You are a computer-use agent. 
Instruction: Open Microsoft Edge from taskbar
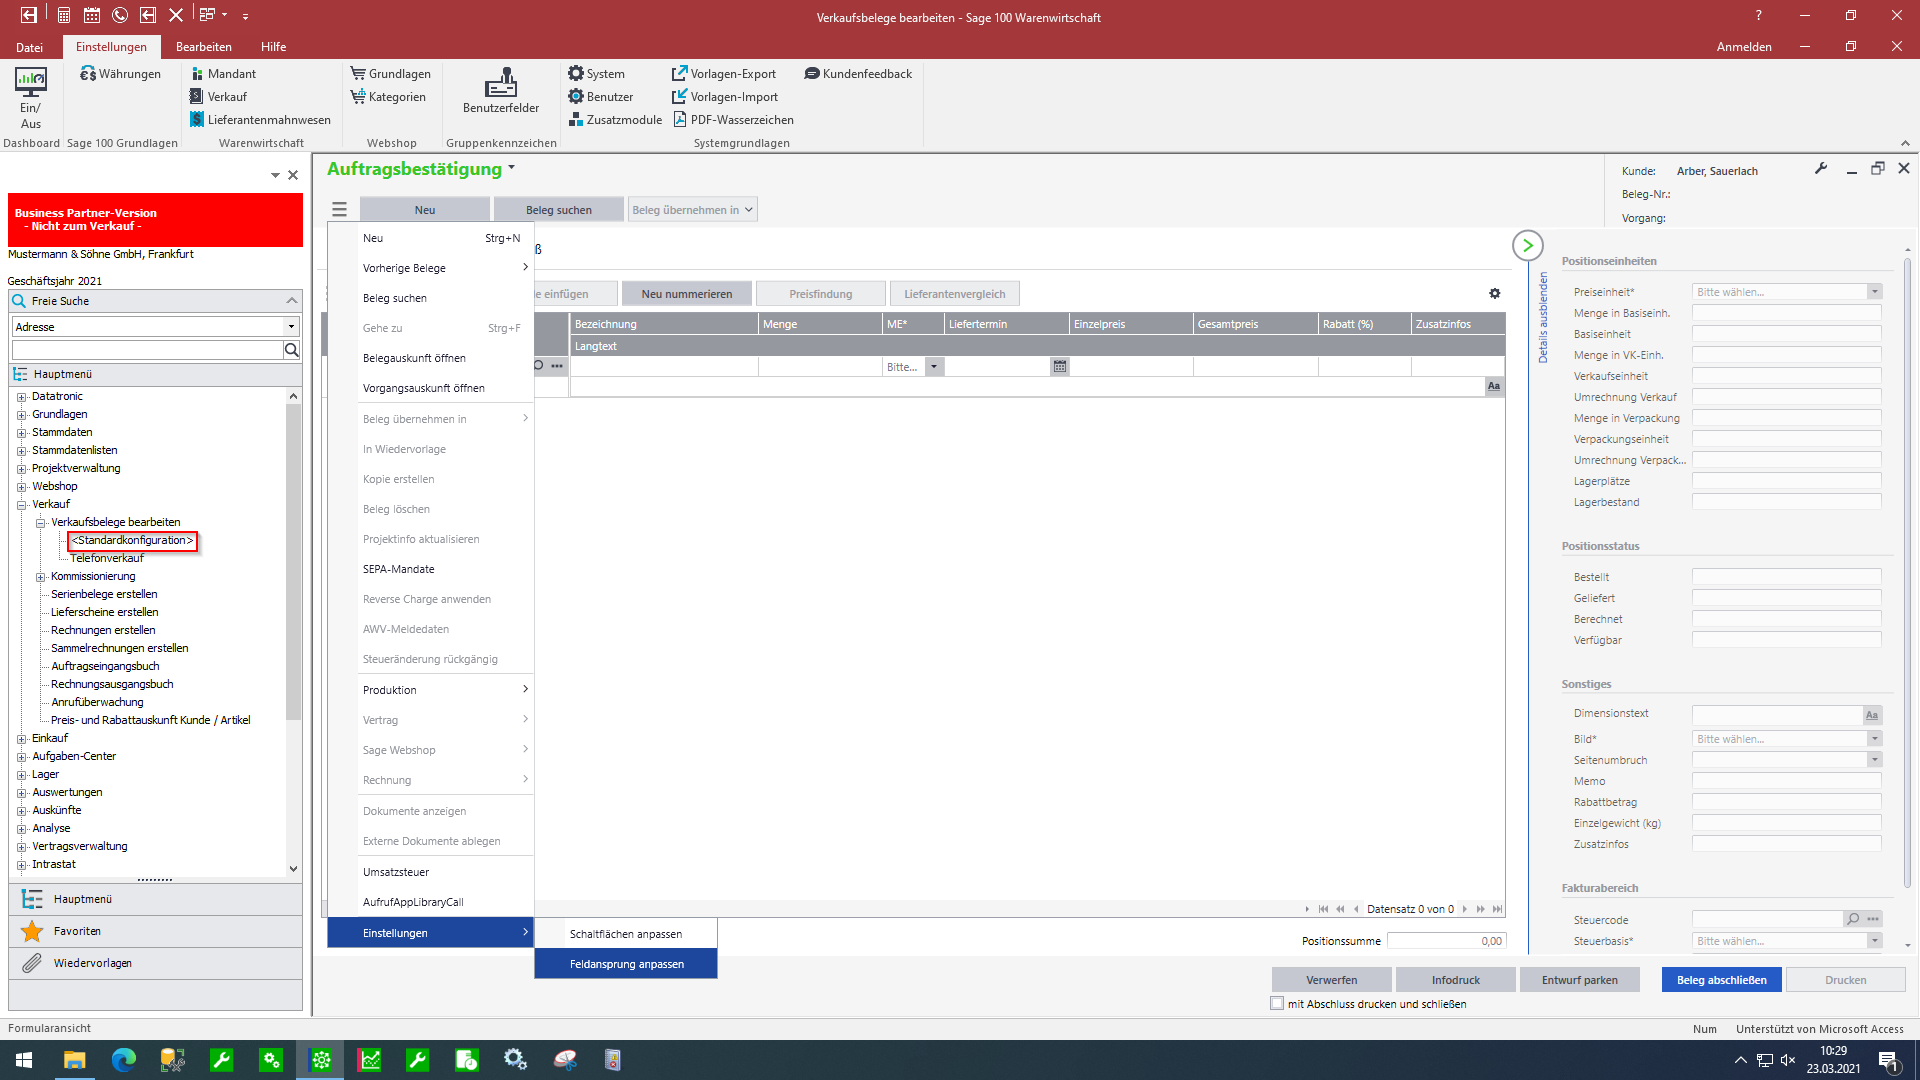point(124,1060)
